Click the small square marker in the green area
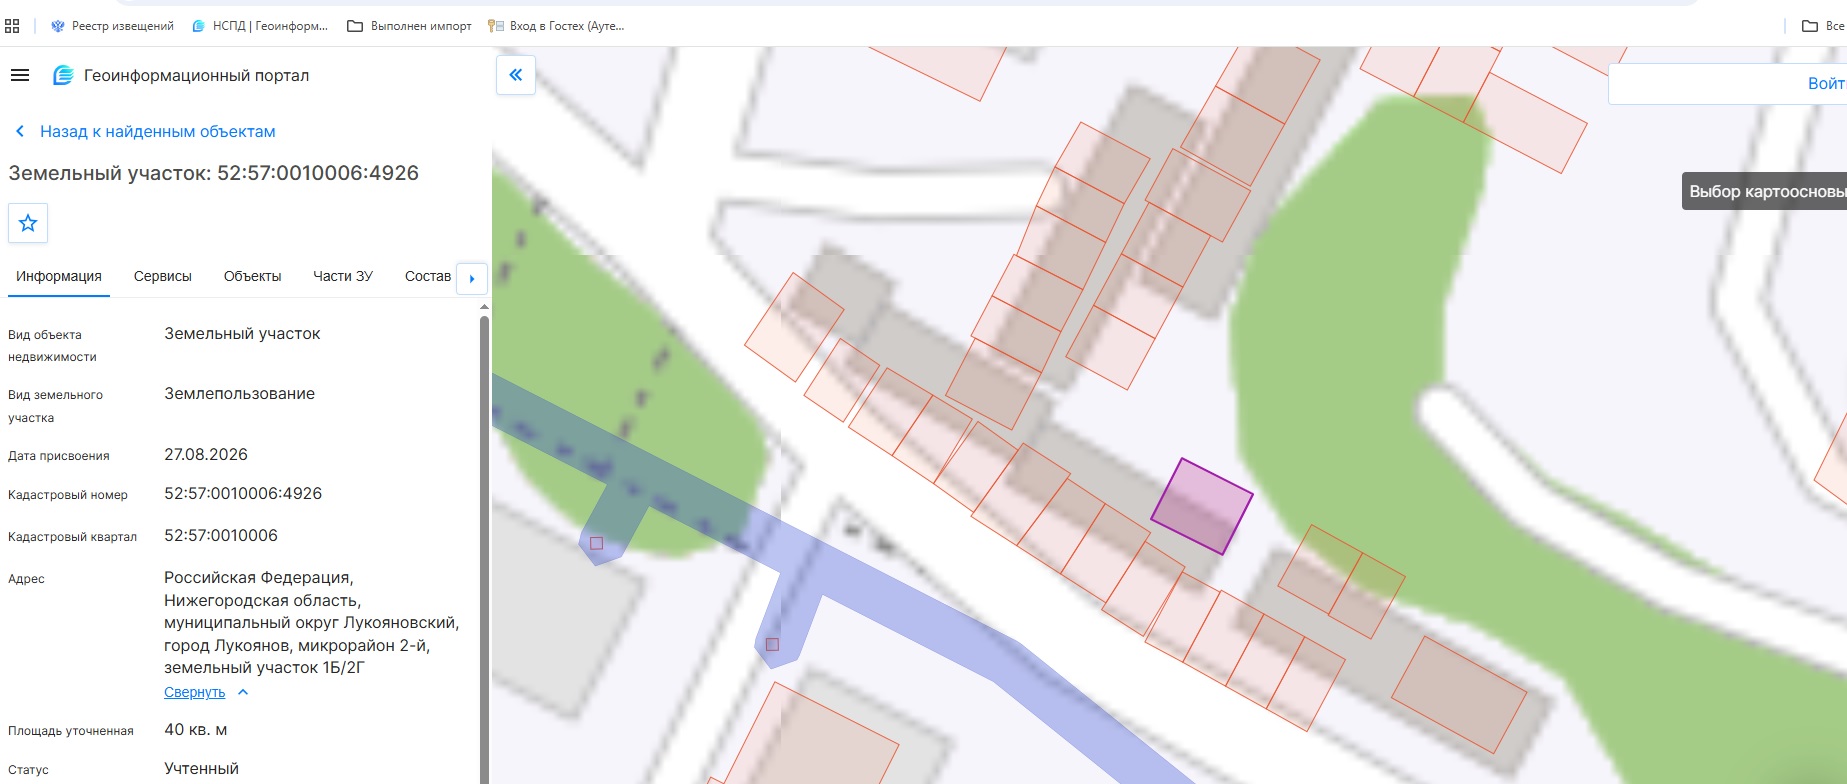The width and height of the screenshot is (1847, 784). pos(596,543)
